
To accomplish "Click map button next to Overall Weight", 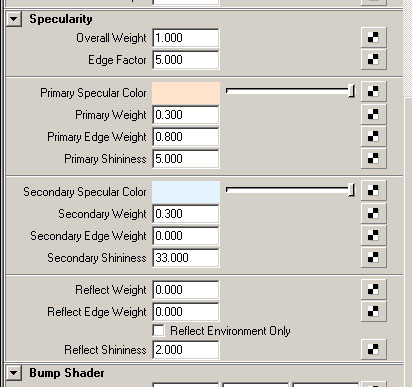I will pos(373,37).
